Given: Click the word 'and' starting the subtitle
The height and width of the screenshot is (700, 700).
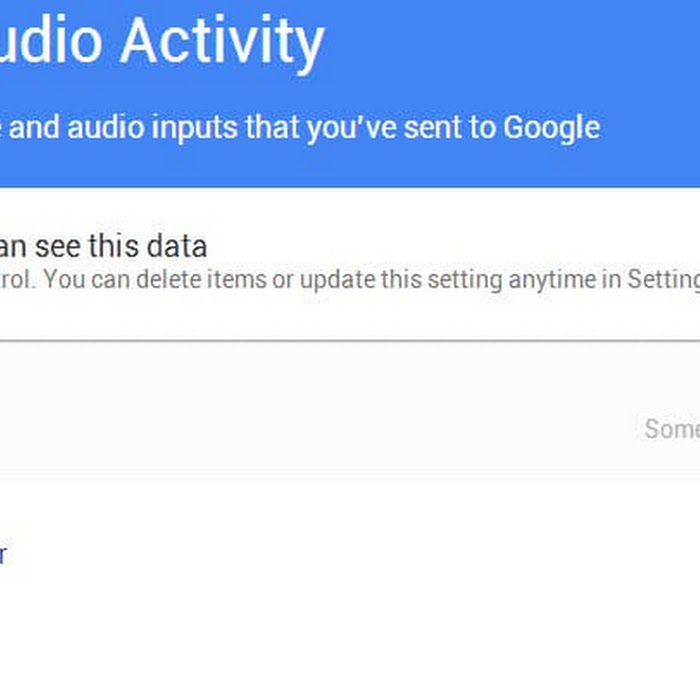Looking at the screenshot, I should click(34, 127).
